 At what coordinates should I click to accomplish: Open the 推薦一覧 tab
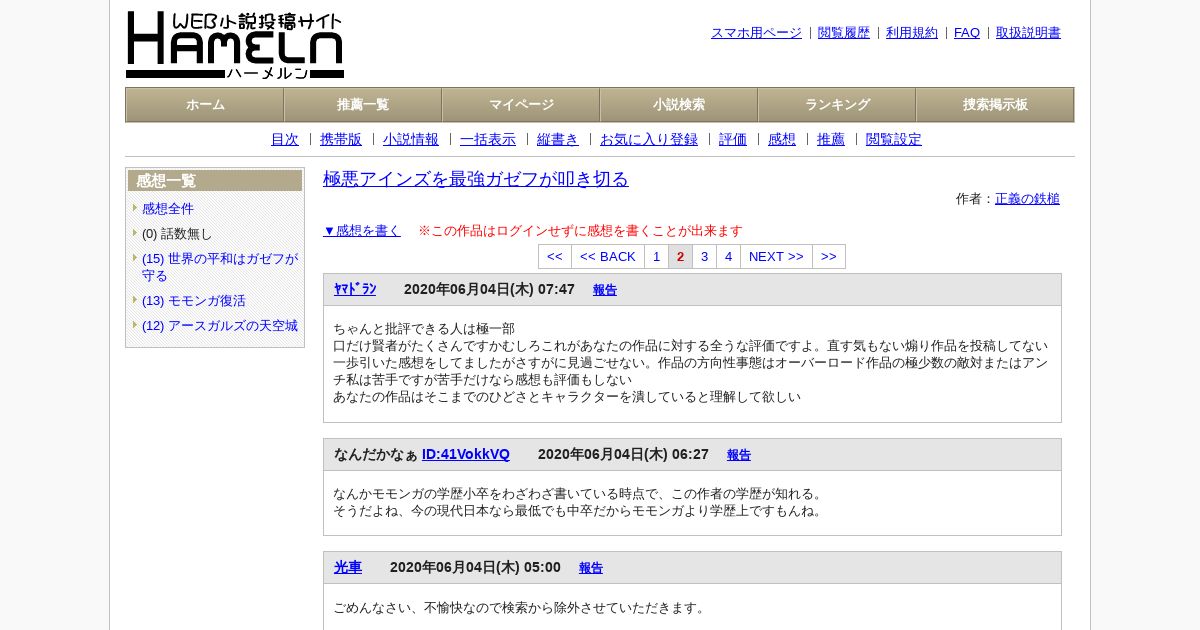pos(363,105)
